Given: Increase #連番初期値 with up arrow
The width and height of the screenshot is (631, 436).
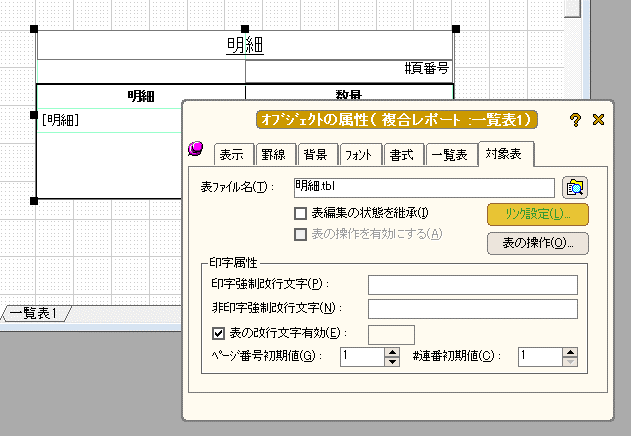Looking at the screenshot, I should [570, 351].
